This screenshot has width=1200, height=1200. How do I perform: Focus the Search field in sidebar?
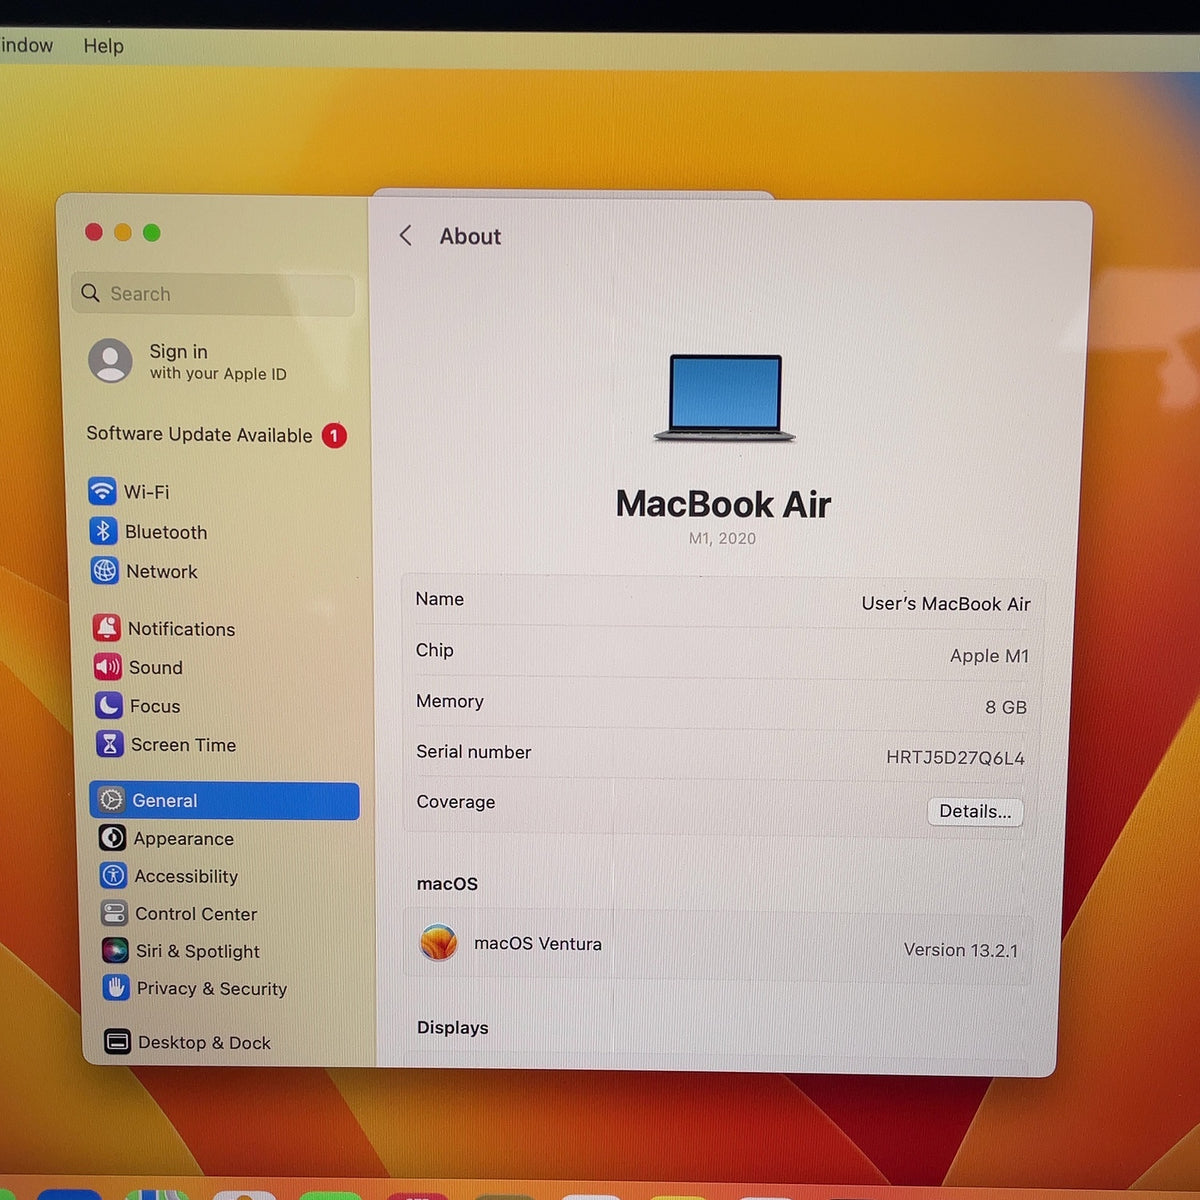pyautogui.click(x=214, y=294)
